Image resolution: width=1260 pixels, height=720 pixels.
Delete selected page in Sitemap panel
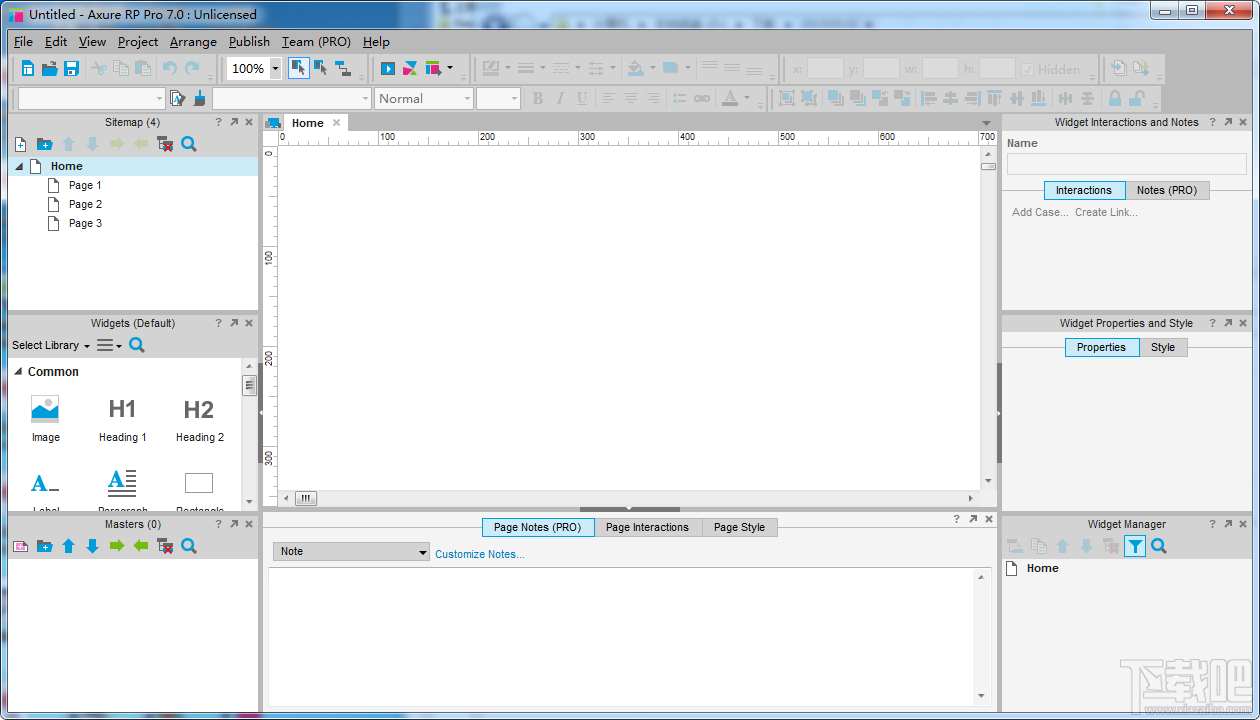[165, 144]
